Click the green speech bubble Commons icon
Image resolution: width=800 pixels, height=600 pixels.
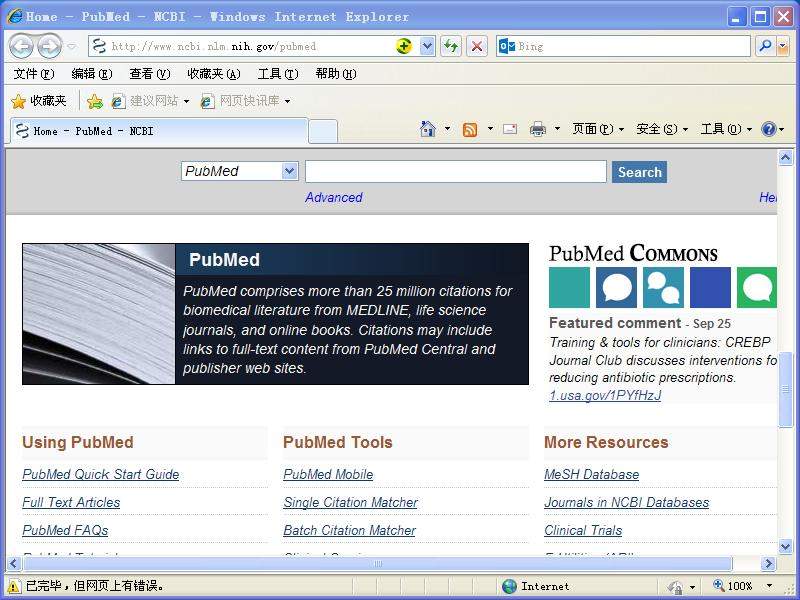pos(757,287)
